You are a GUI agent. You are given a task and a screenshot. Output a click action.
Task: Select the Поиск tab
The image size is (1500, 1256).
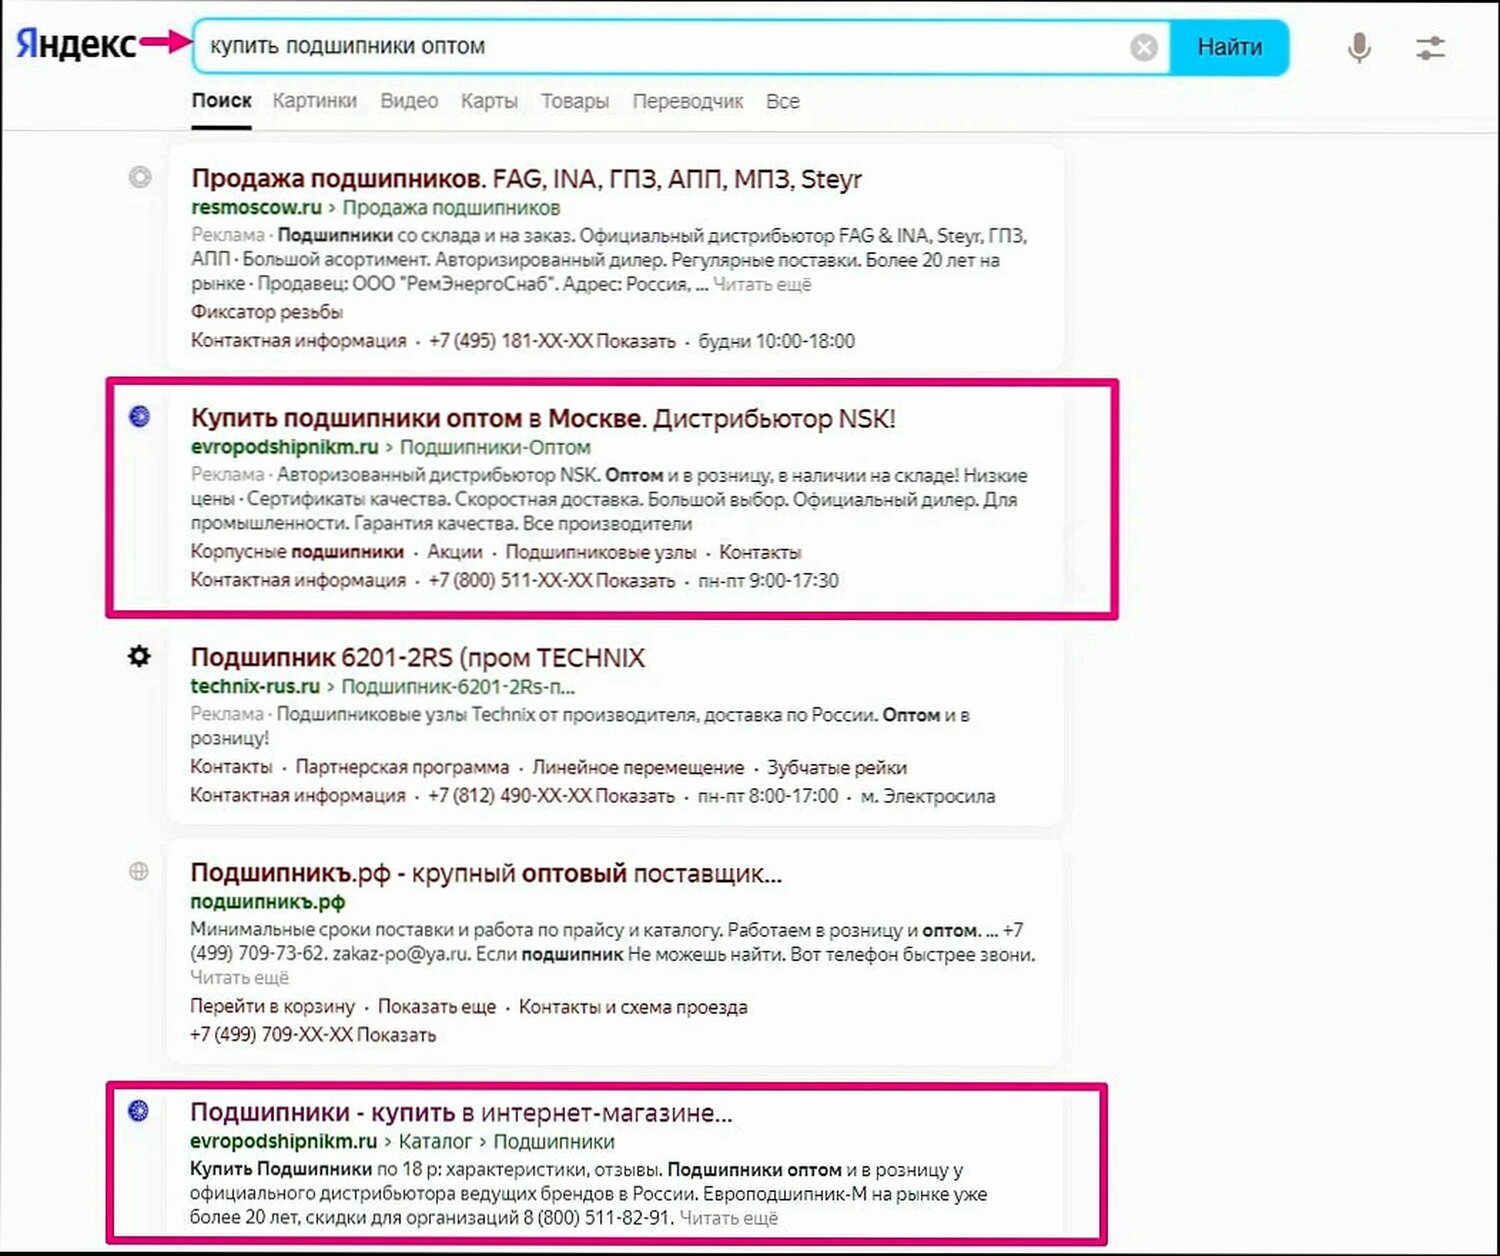tap(222, 101)
